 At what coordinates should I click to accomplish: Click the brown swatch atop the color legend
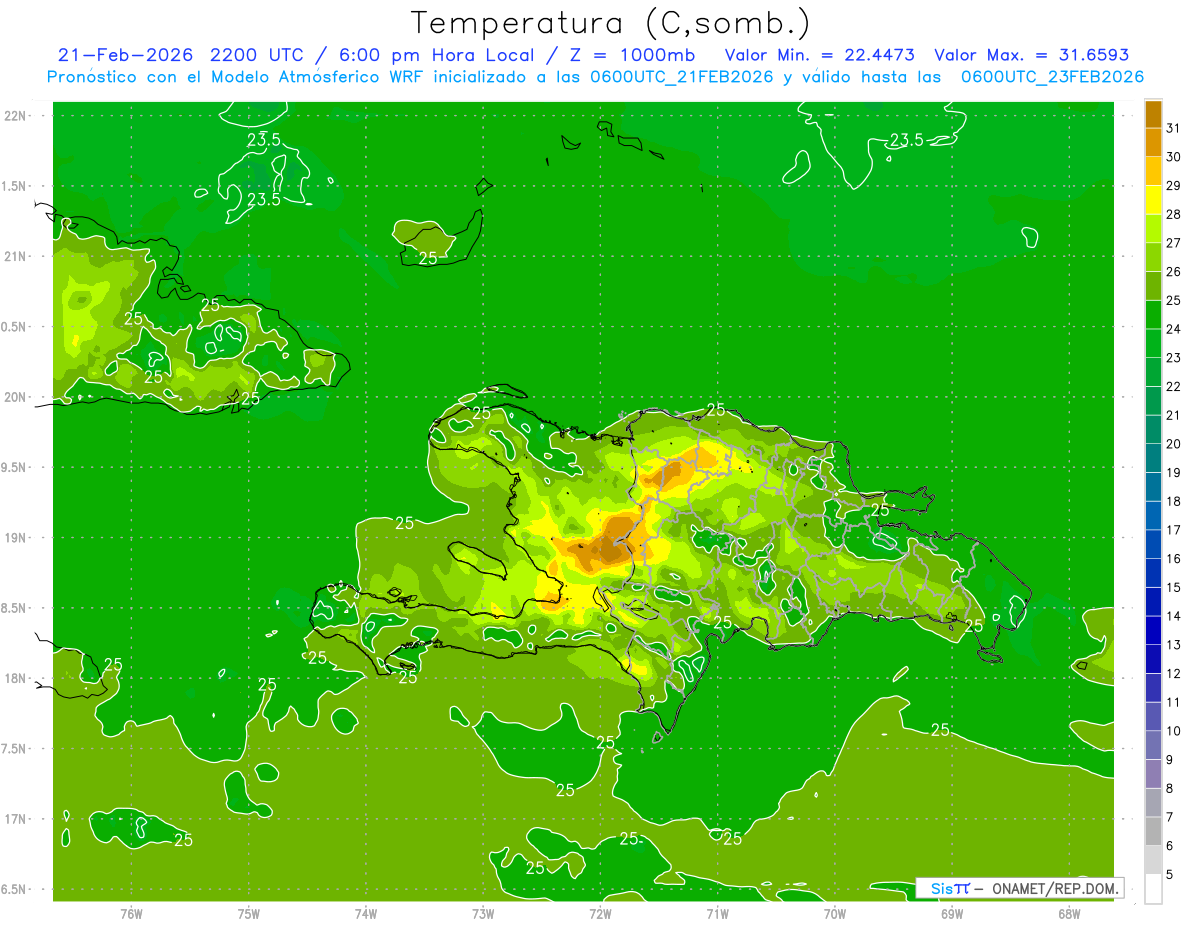pyautogui.click(x=1153, y=114)
